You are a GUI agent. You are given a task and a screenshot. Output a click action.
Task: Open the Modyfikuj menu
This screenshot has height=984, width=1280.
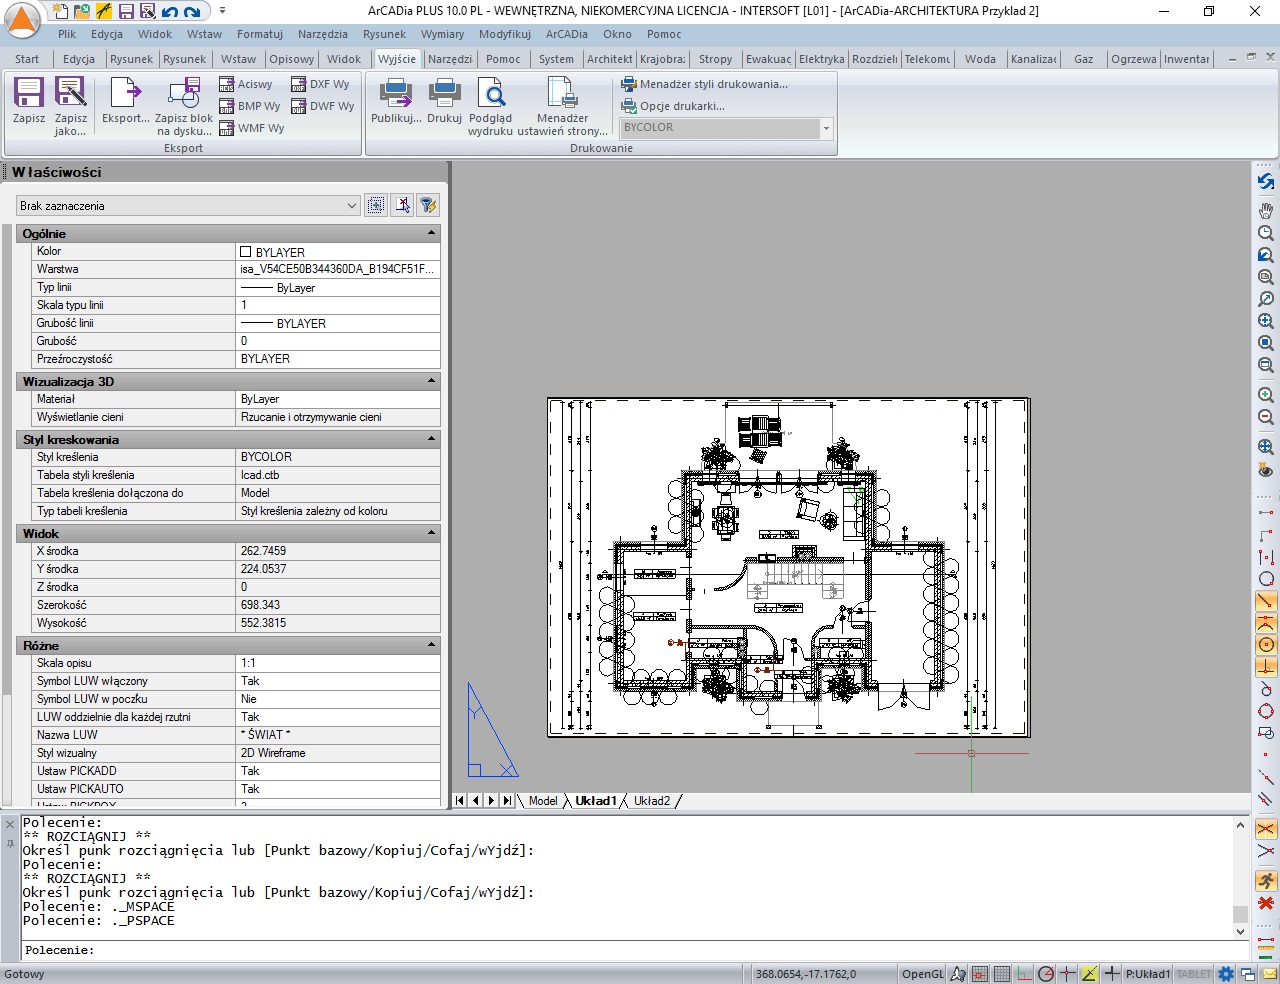(505, 34)
